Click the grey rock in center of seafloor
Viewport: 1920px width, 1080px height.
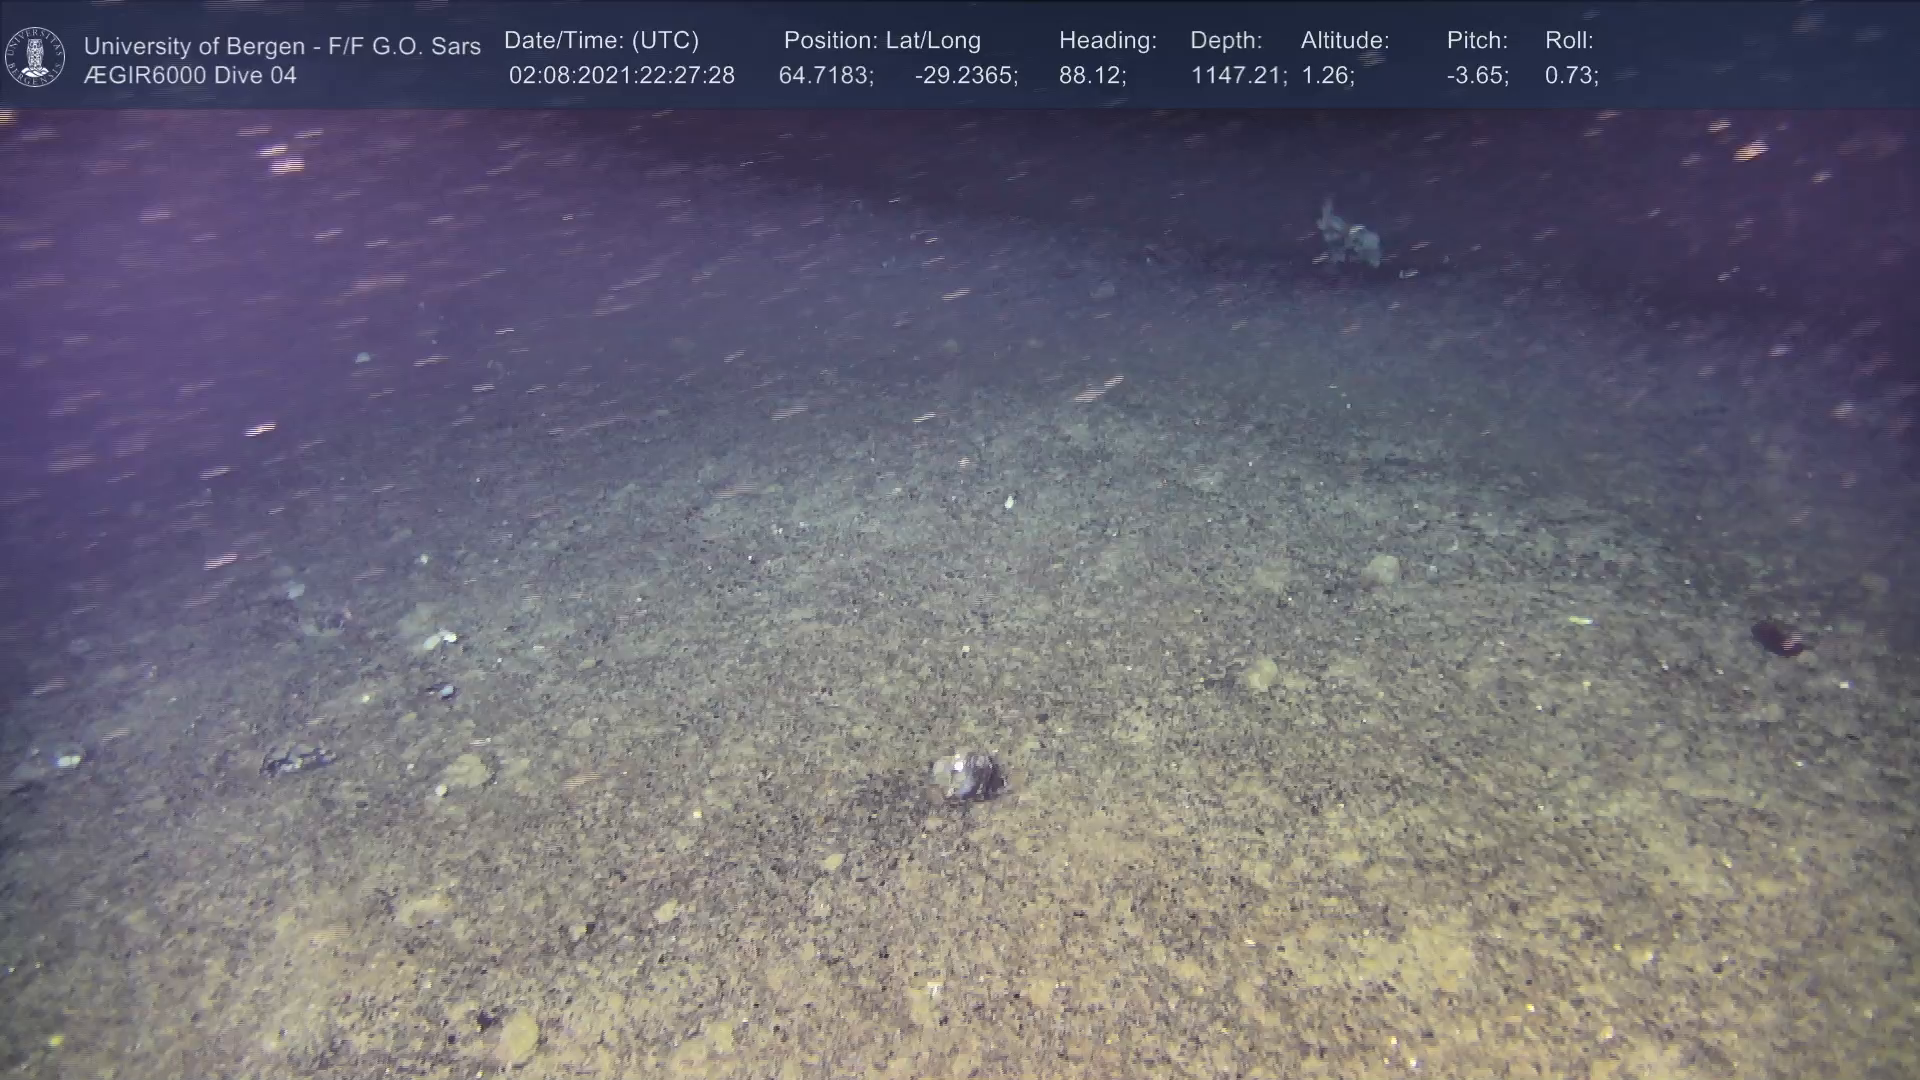click(x=965, y=777)
